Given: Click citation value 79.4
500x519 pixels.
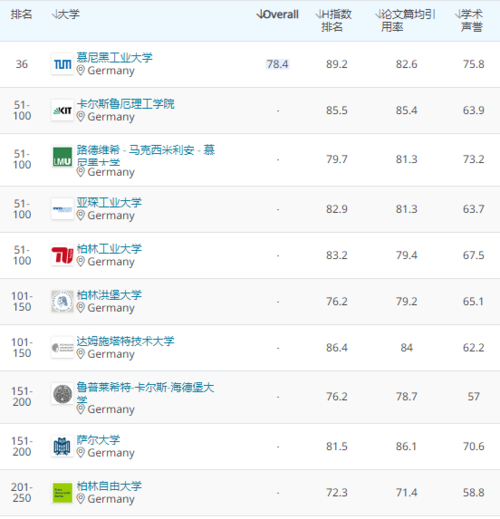Looking at the screenshot, I should (x=406, y=255).
